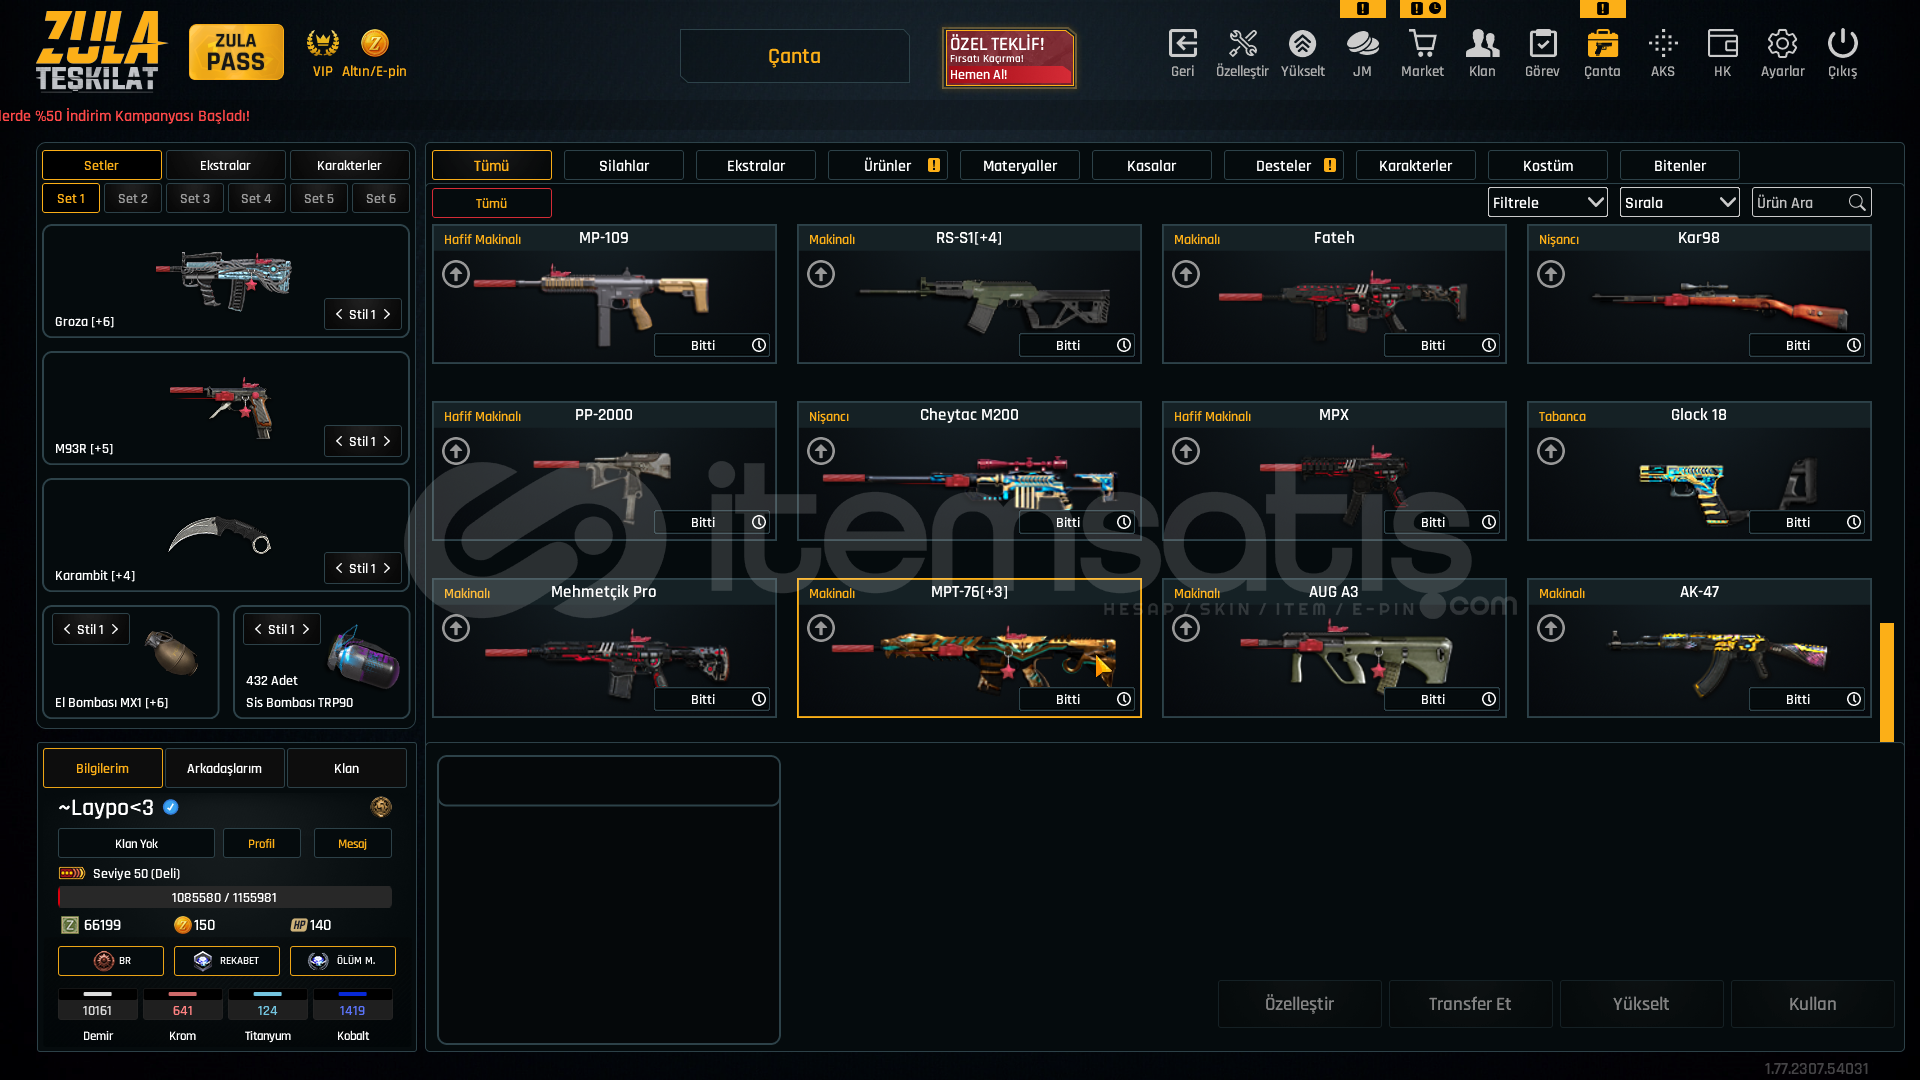
Task: Click the Profil button
Action: (x=261, y=843)
